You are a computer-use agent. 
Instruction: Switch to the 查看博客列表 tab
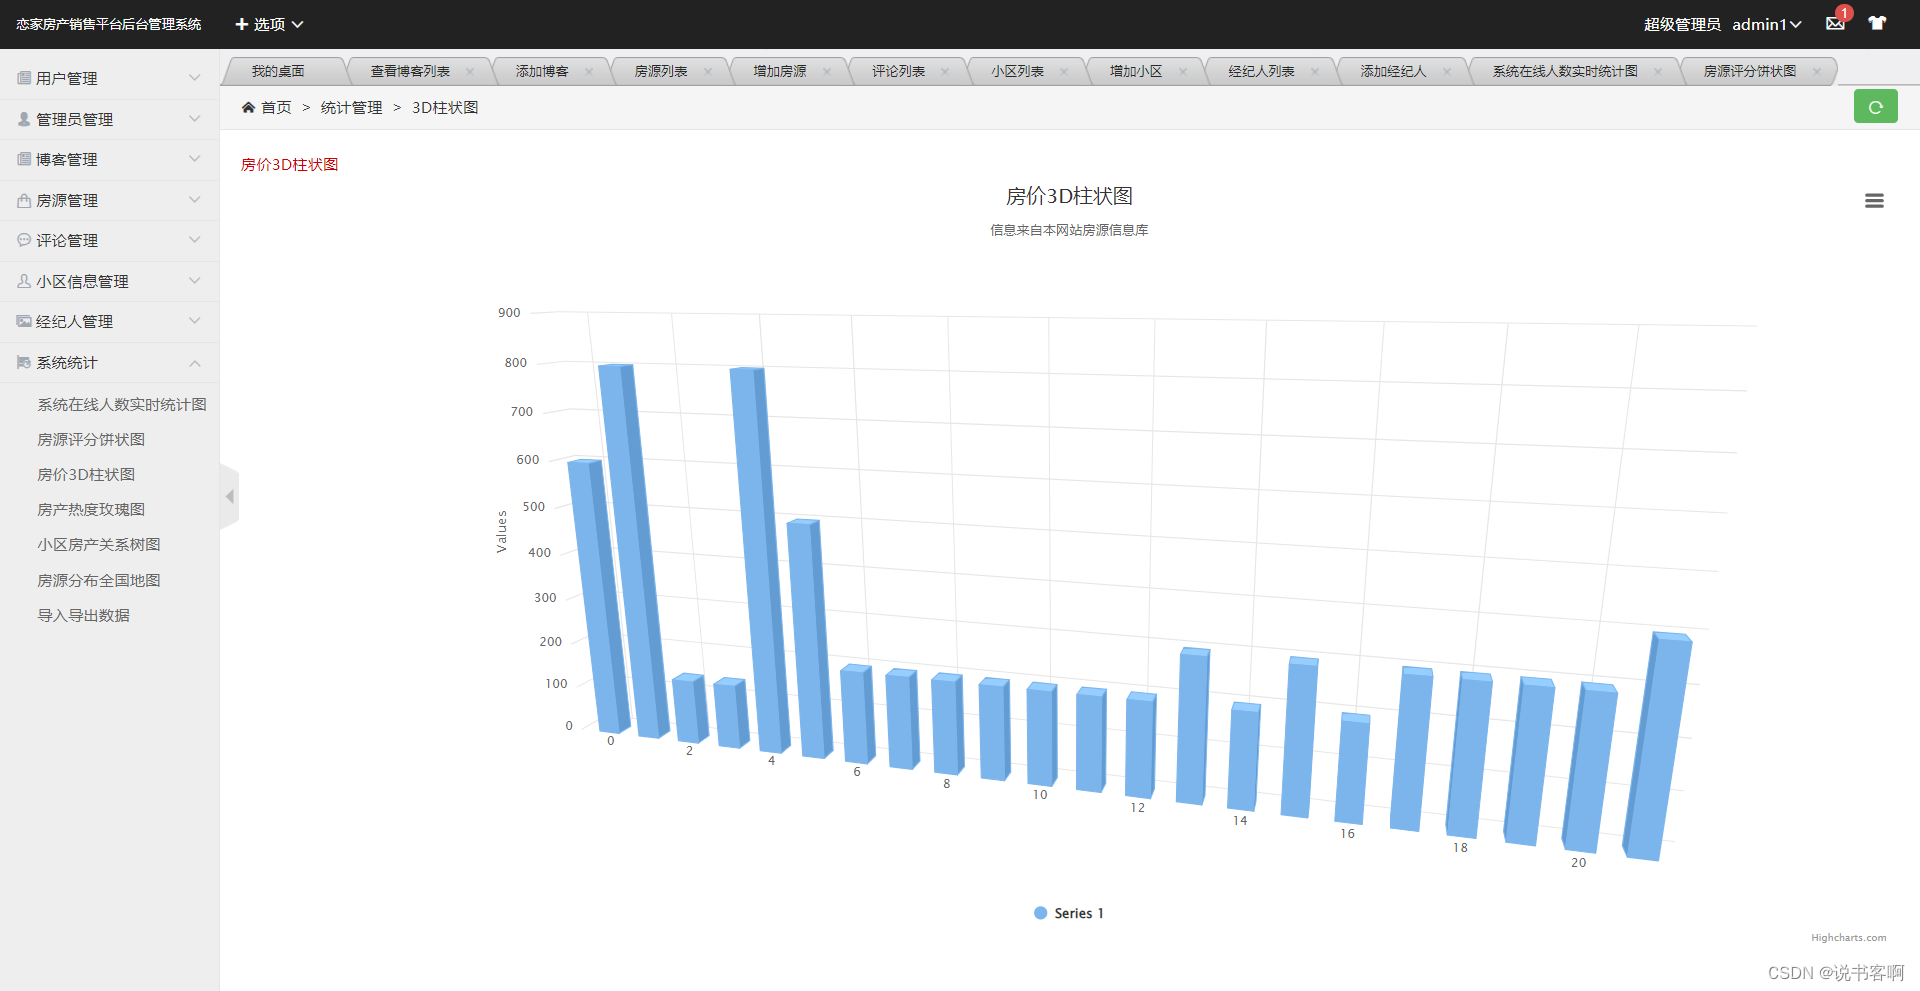[x=410, y=71]
